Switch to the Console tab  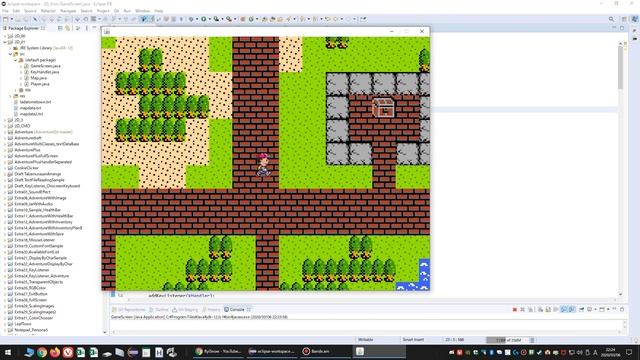pos(237,309)
